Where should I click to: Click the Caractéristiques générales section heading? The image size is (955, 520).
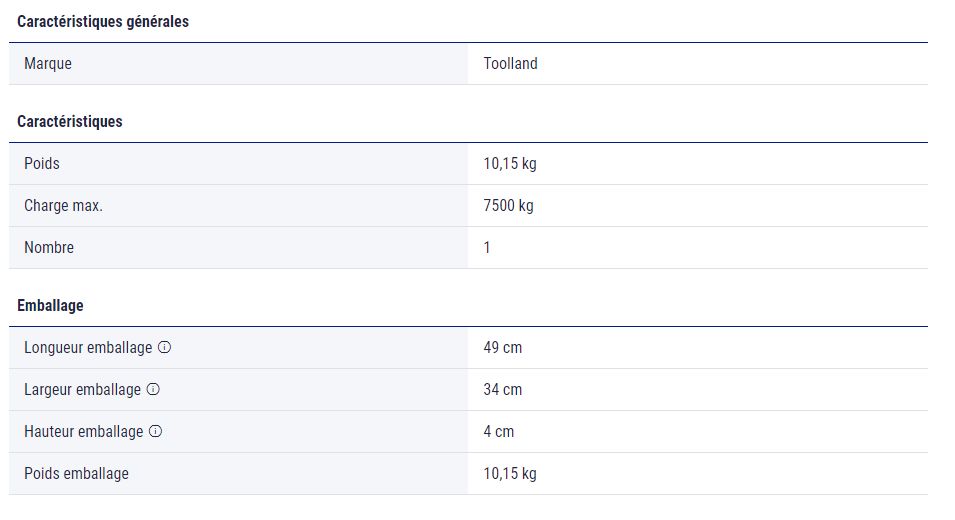(103, 22)
